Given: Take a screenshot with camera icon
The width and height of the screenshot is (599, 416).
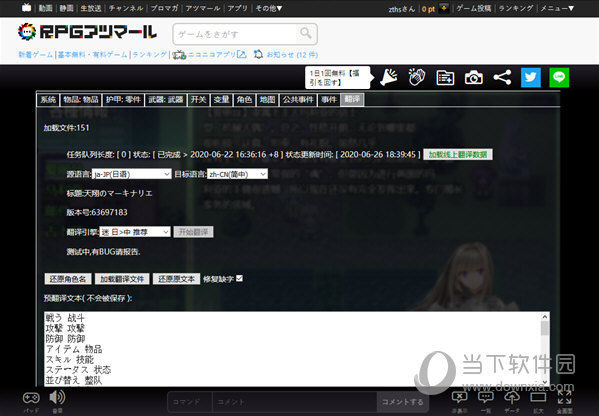Looking at the screenshot, I should click(x=474, y=78).
